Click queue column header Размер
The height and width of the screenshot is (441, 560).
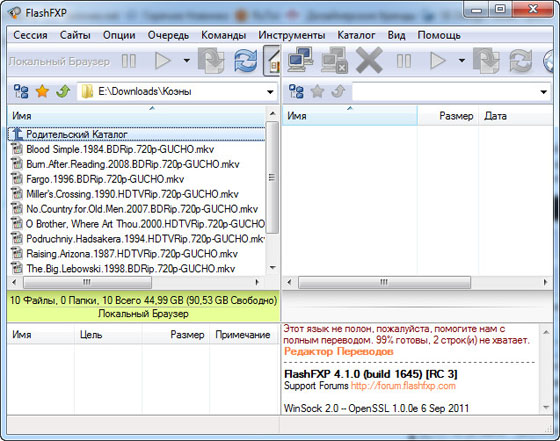coord(176,335)
